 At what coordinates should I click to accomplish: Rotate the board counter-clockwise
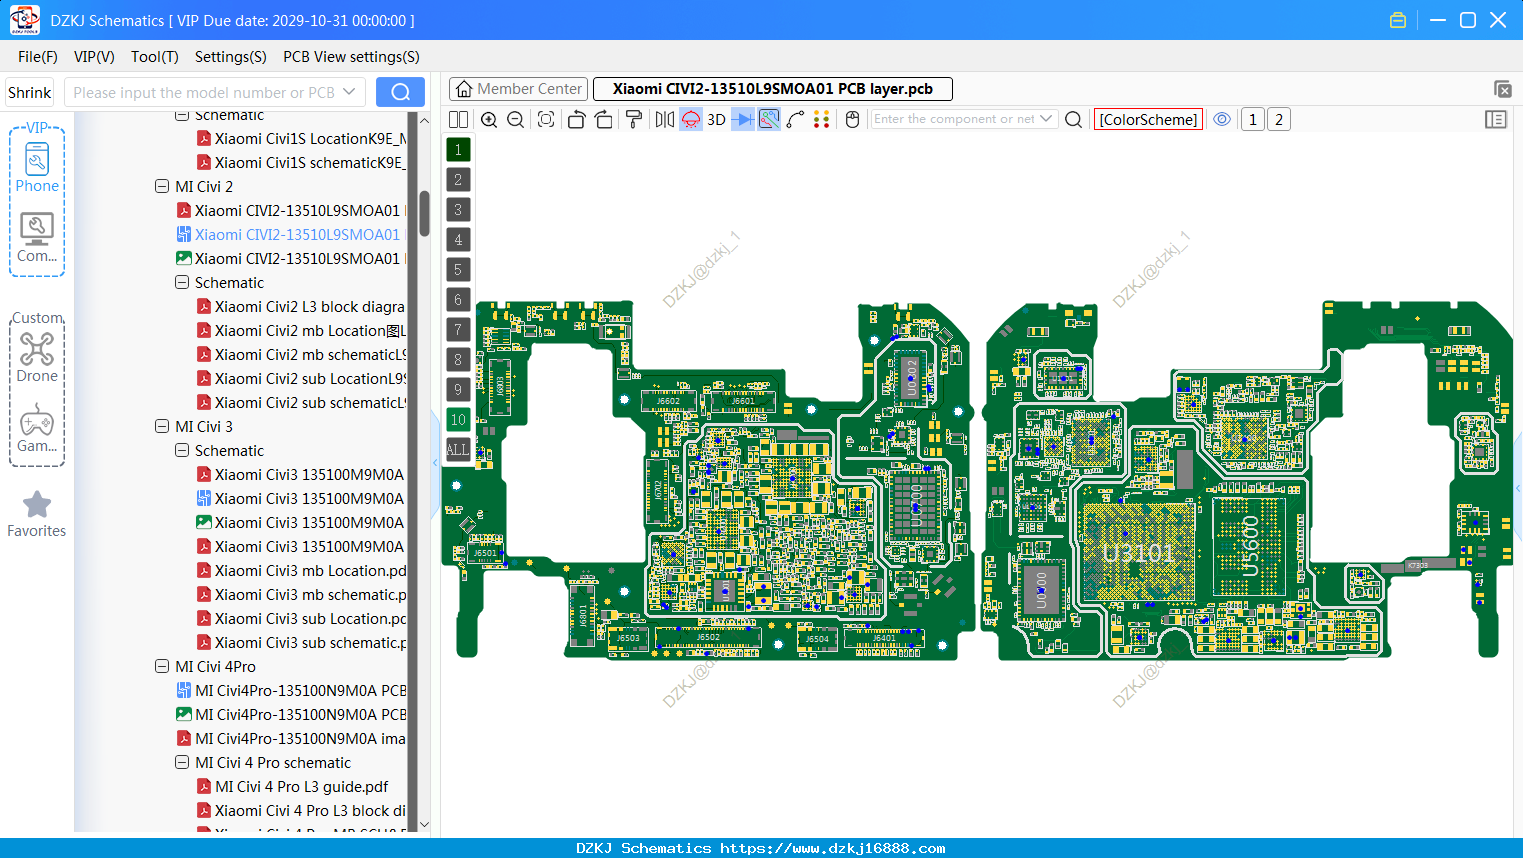pyautogui.click(x=576, y=120)
